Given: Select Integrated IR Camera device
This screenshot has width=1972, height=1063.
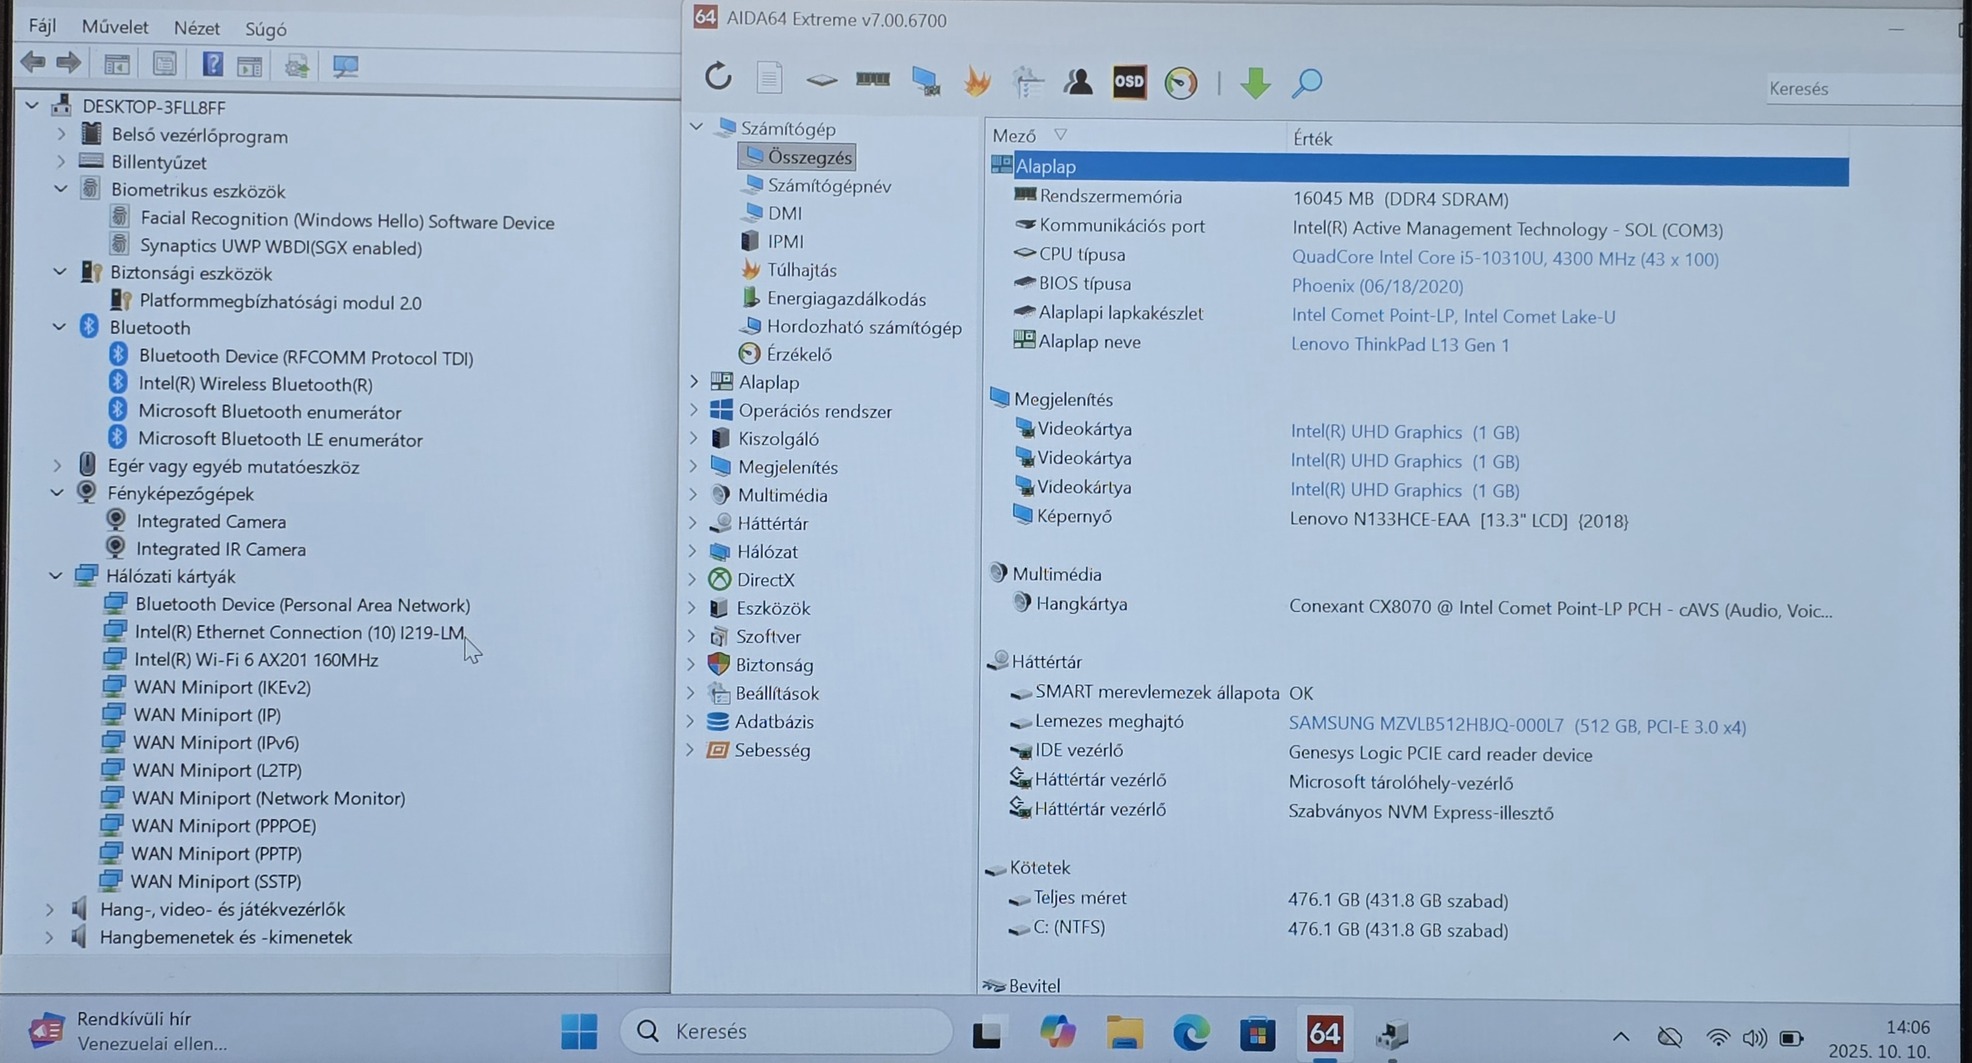Looking at the screenshot, I should point(220,549).
